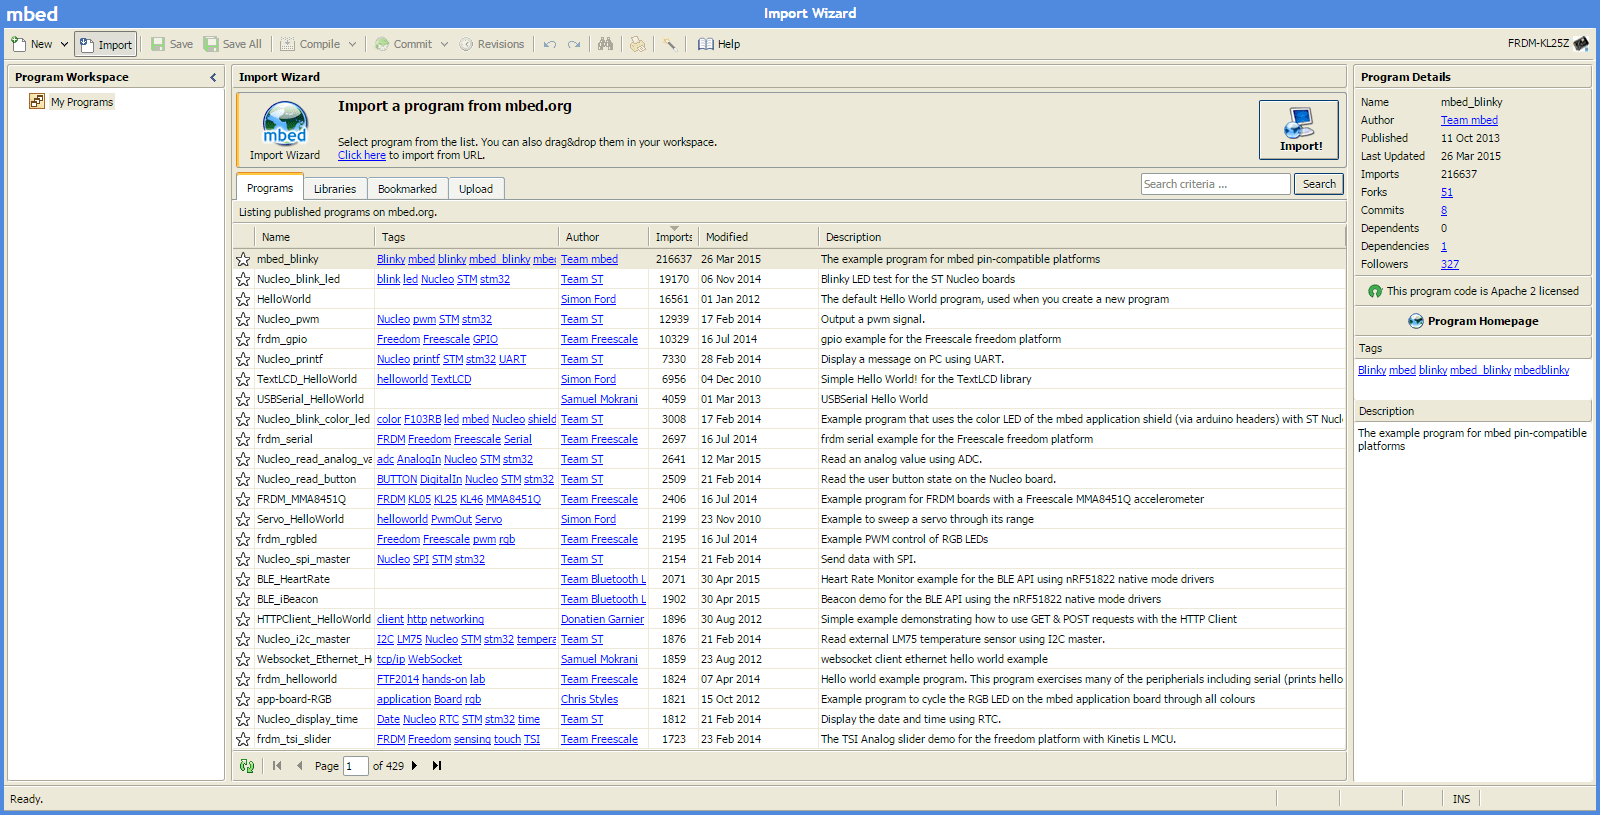Open the New button dropdown arrow

64,44
